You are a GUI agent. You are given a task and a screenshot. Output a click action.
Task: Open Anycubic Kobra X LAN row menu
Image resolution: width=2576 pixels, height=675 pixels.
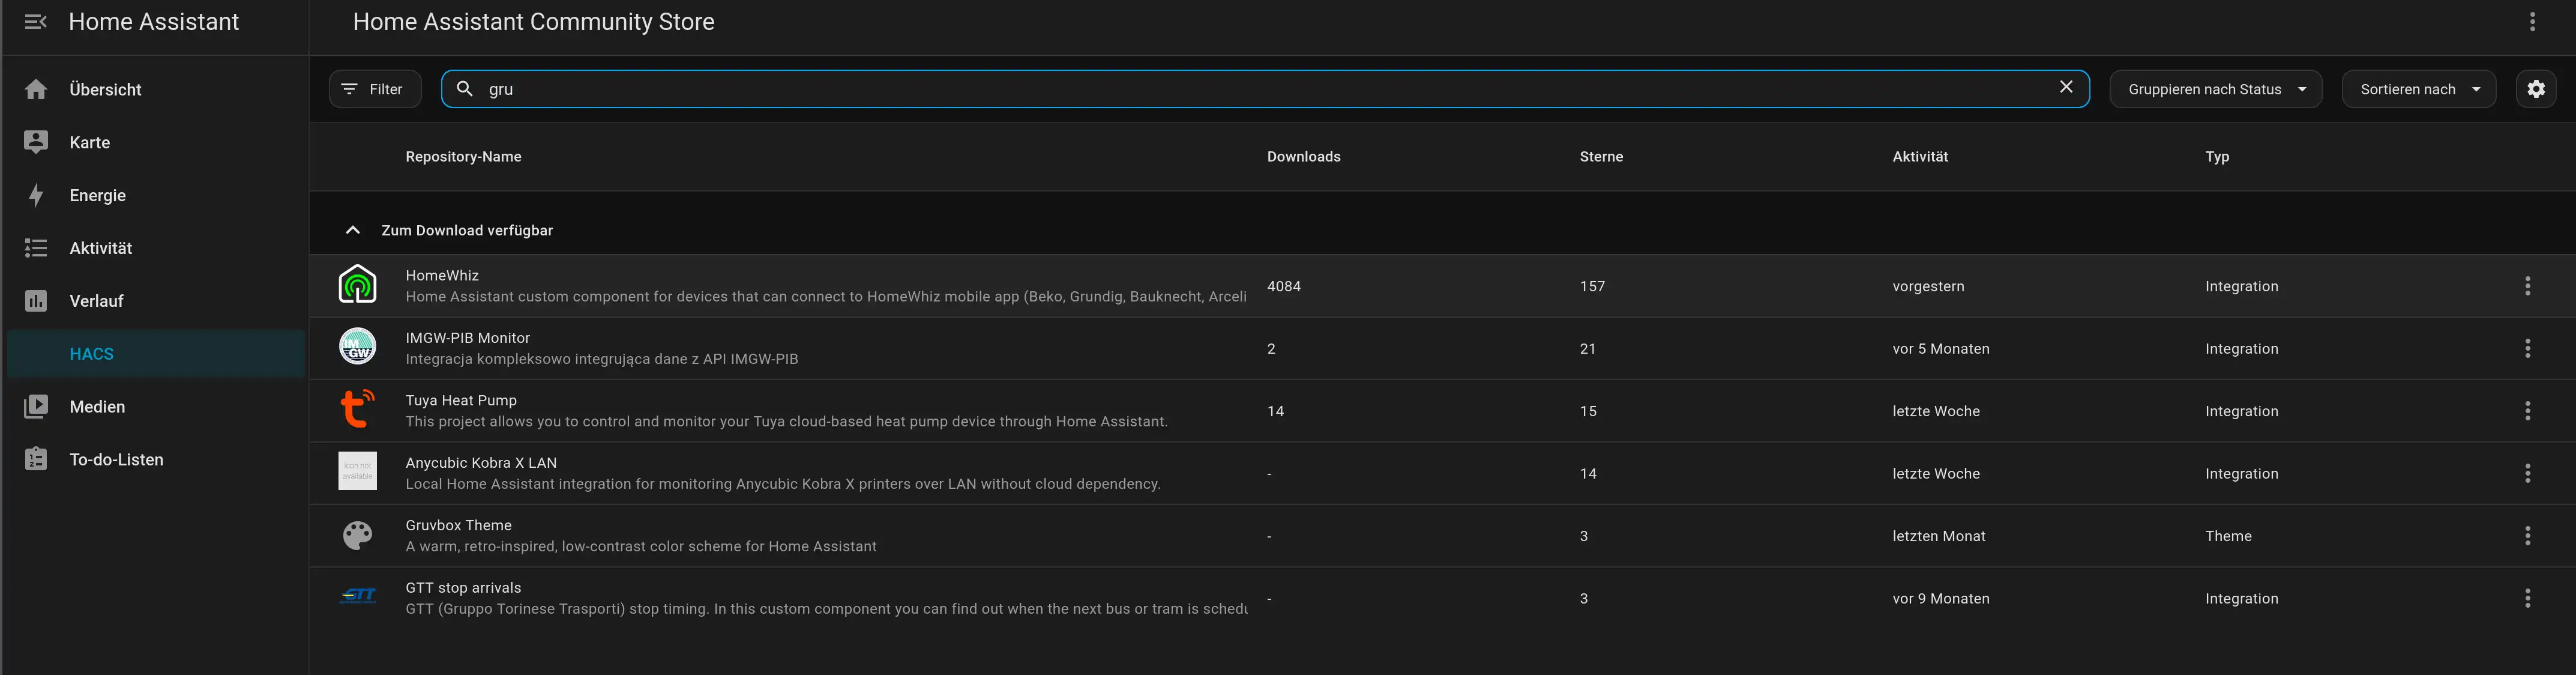point(2528,473)
